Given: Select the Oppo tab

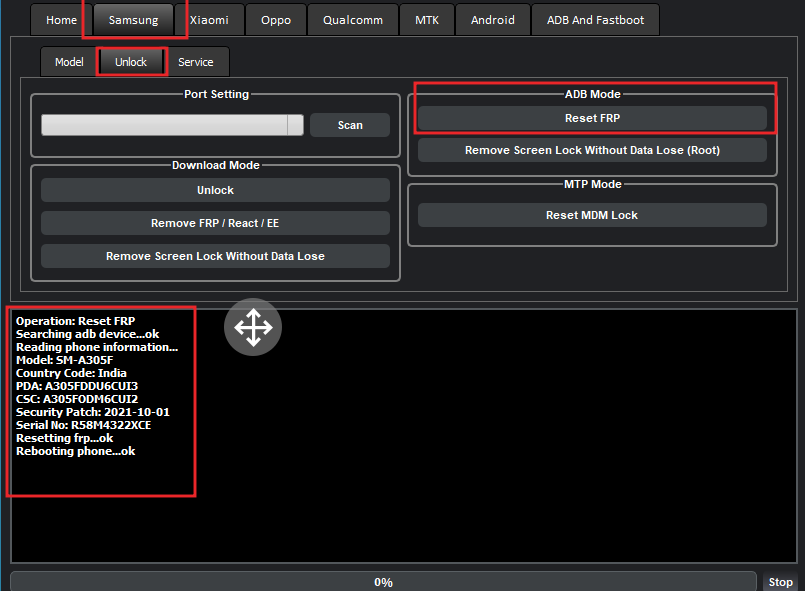Looking at the screenshot, I should coord(276,20).
